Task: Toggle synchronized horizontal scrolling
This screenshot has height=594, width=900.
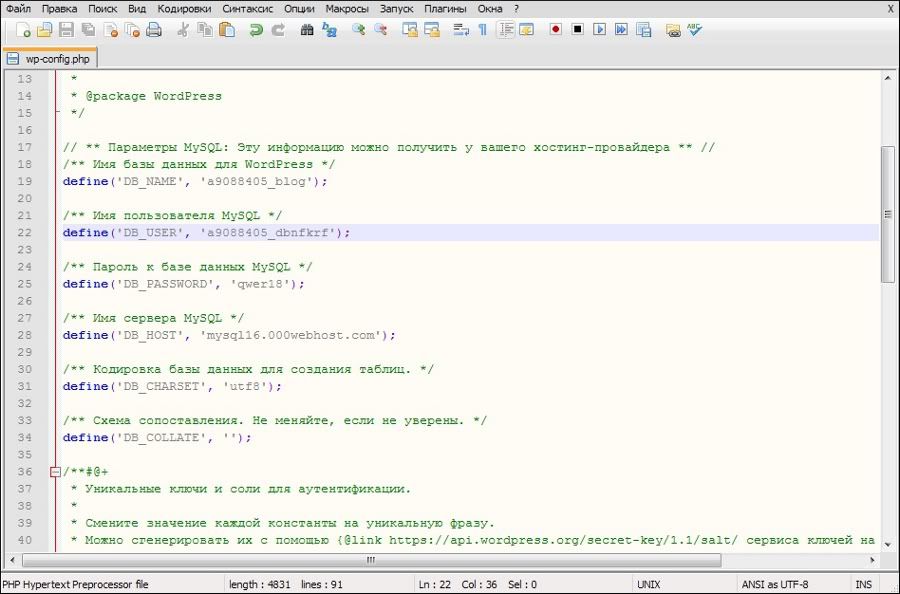Action: point(432,30)
